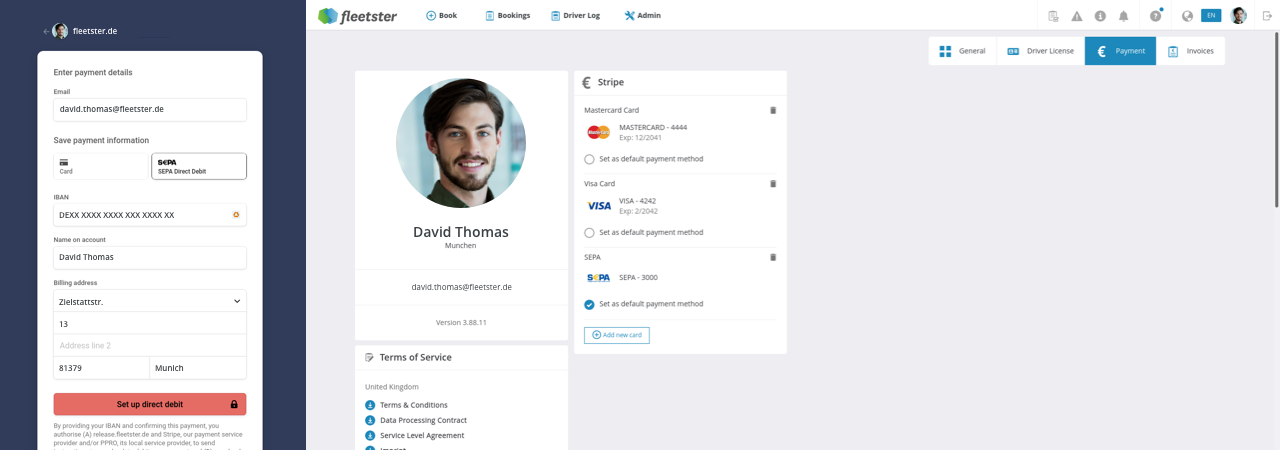The width and height of the screenshot is (1280, 450).
Task: Go back using arrow beside fleetster.de
Action: (46, 31)
